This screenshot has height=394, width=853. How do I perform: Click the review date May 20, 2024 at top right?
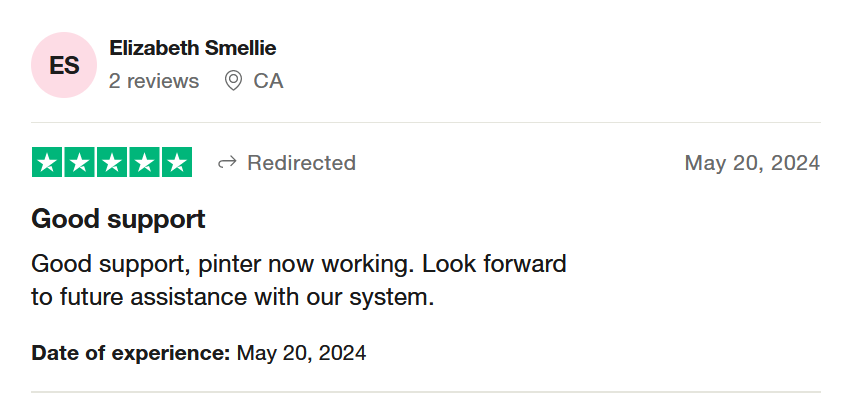pos(752,163)
